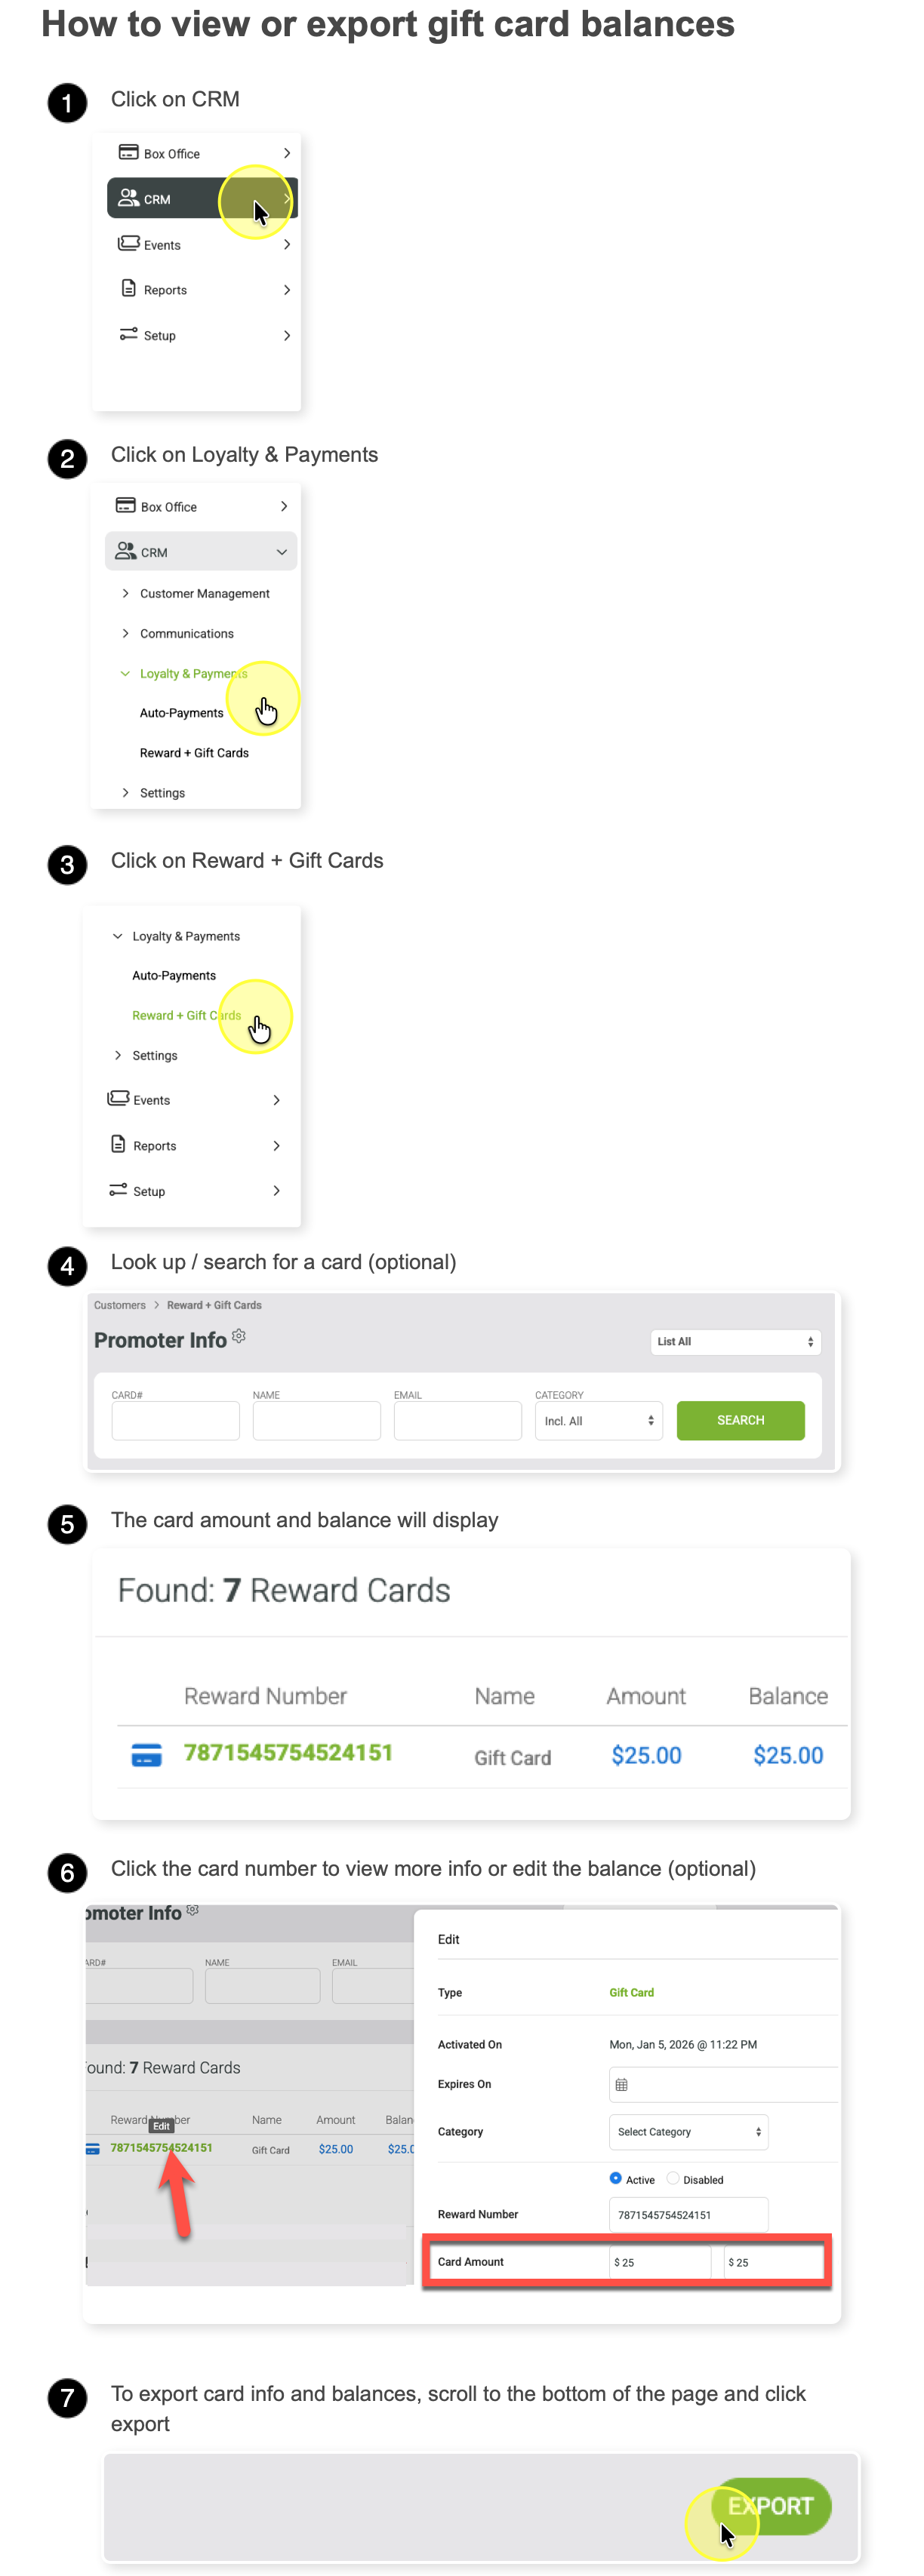Image resolution: width=924 pixels, height=2576 pixels.
Task: Open the calendar icon in Expires On field
Action: point(621,2085)
